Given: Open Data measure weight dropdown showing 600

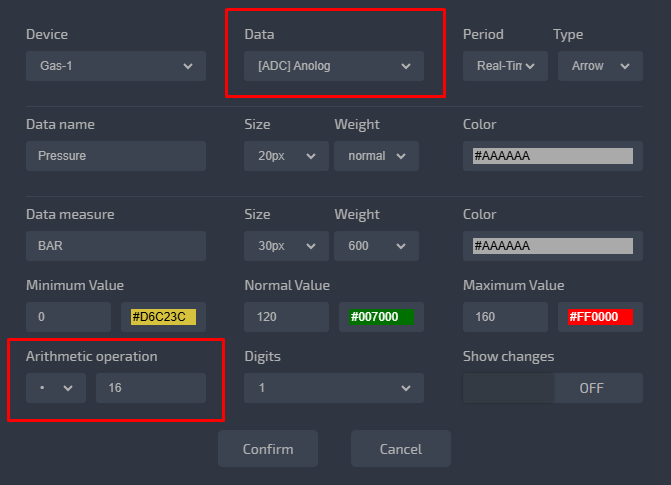Looking at the screenshot, I should click(376, 246).
